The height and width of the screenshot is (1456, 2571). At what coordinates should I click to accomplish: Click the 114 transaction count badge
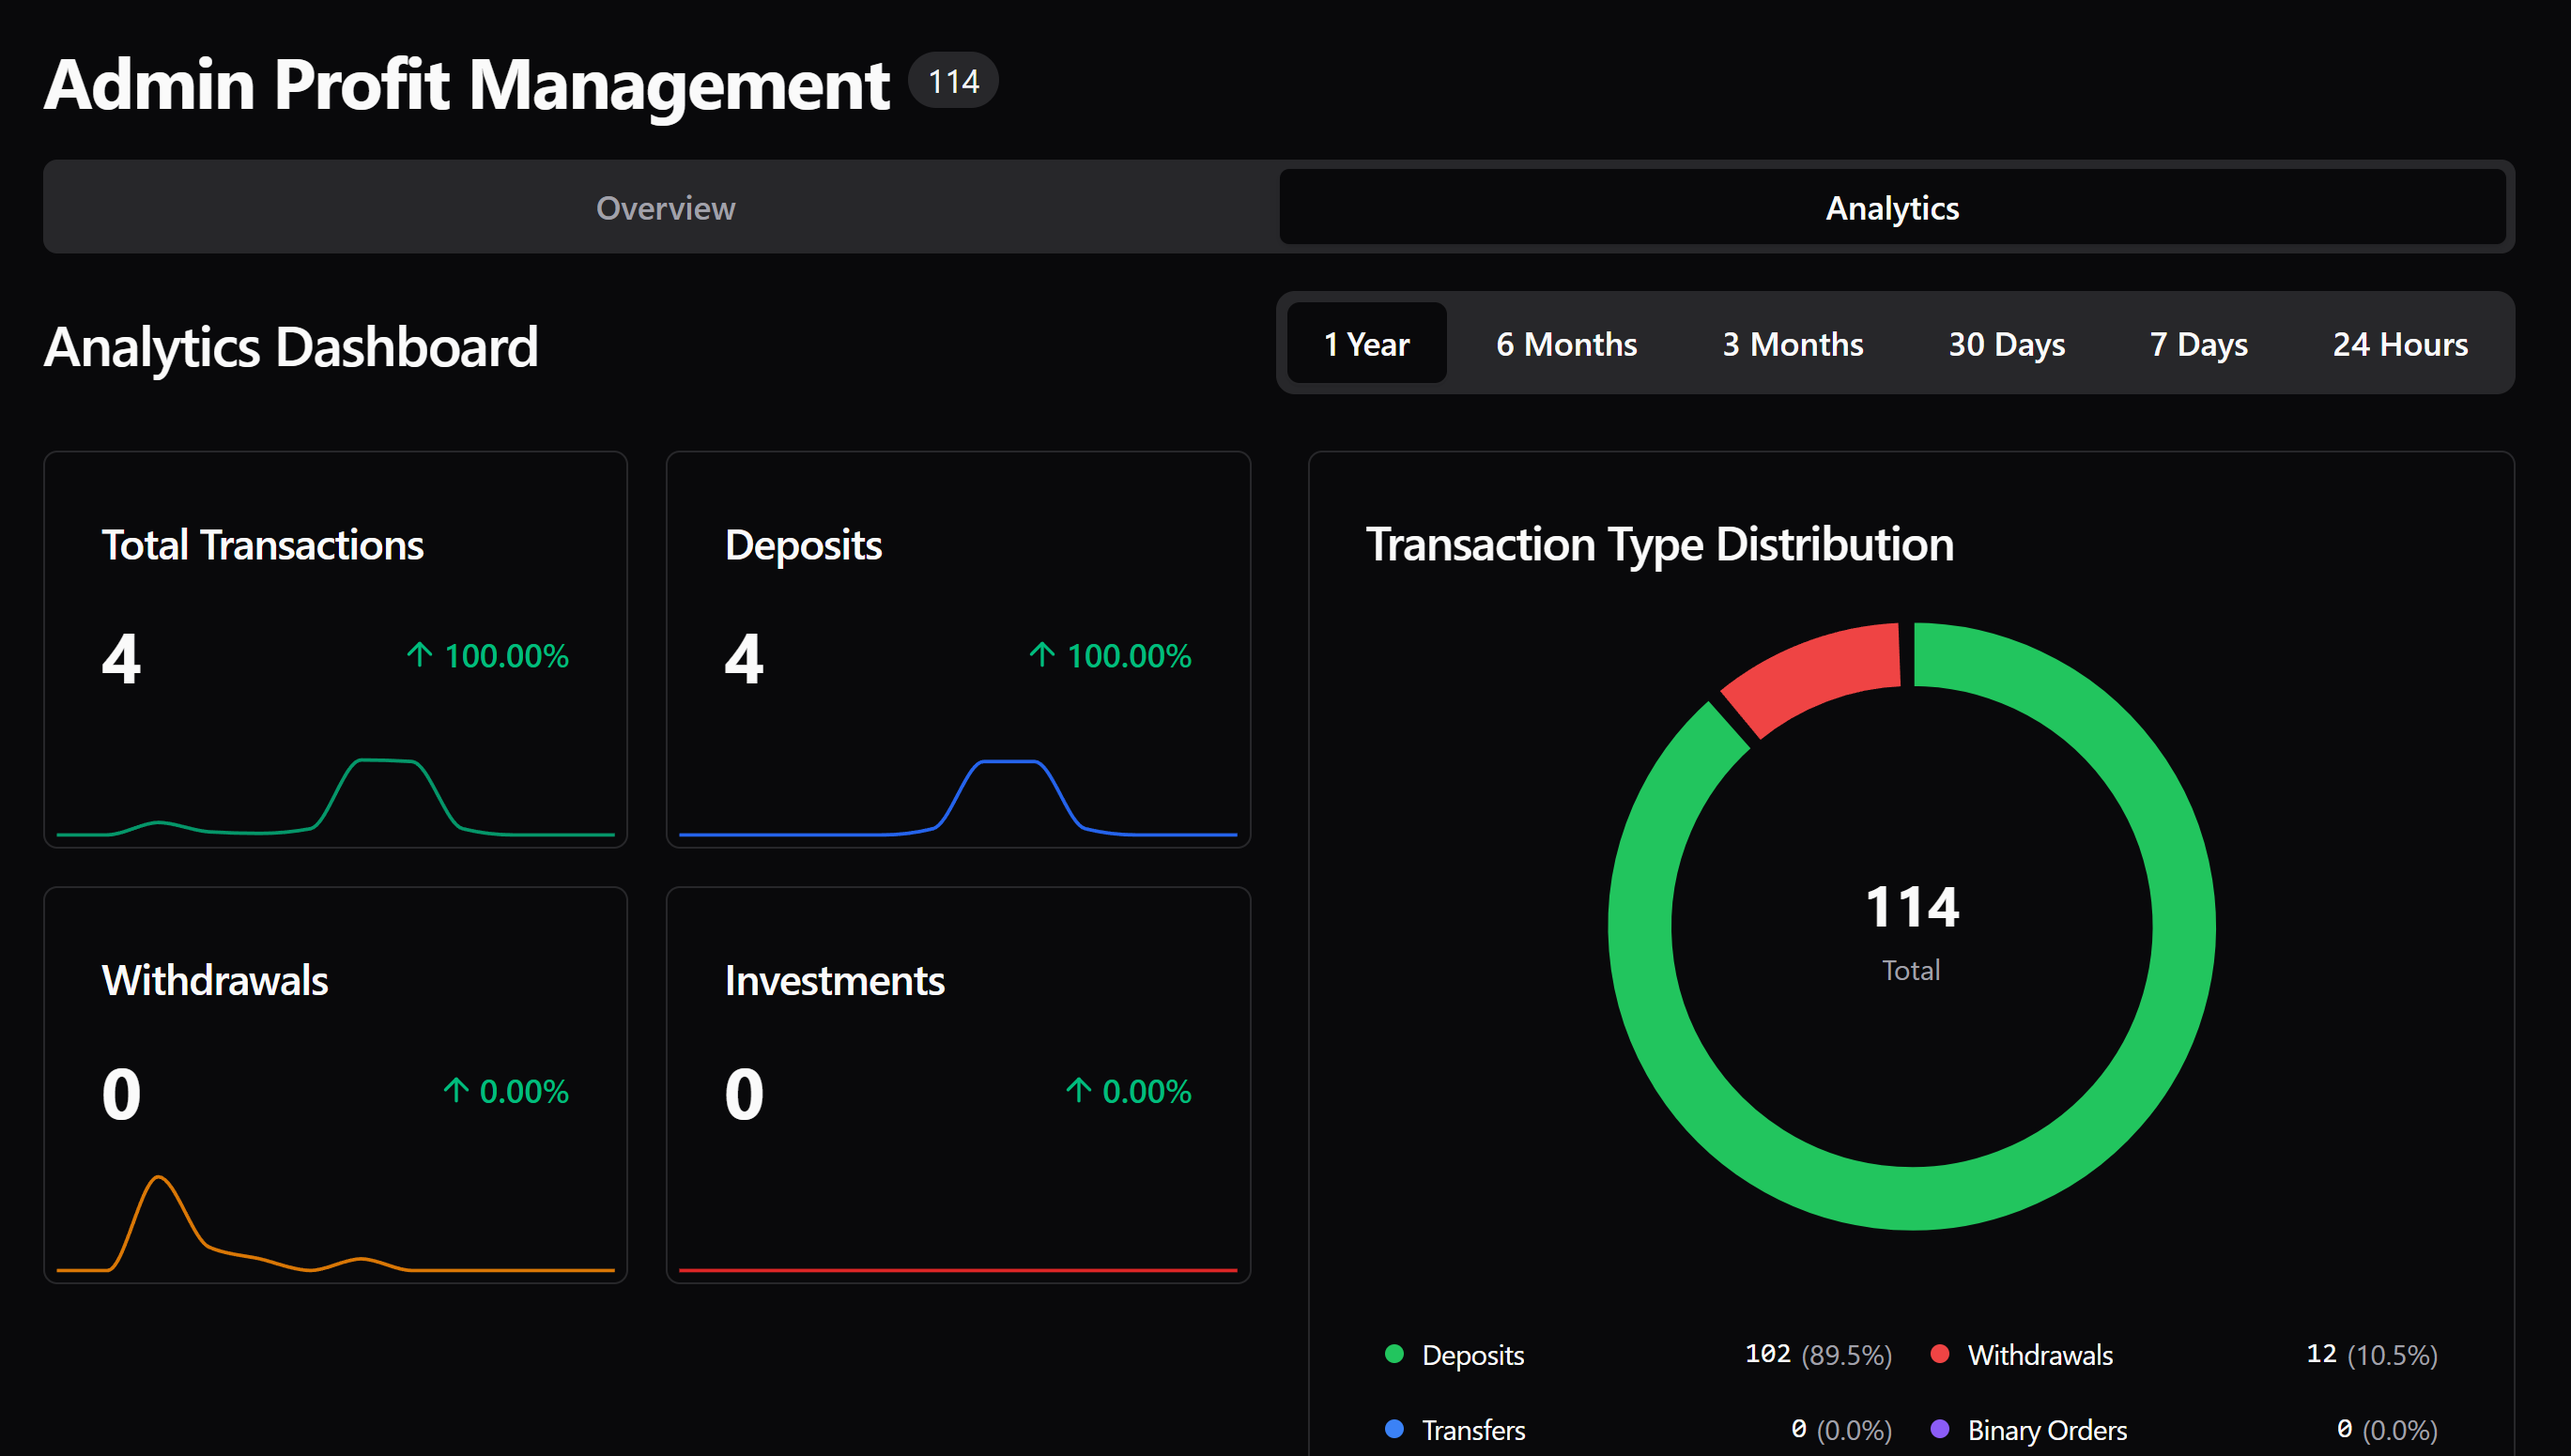(x=951, y=80)
